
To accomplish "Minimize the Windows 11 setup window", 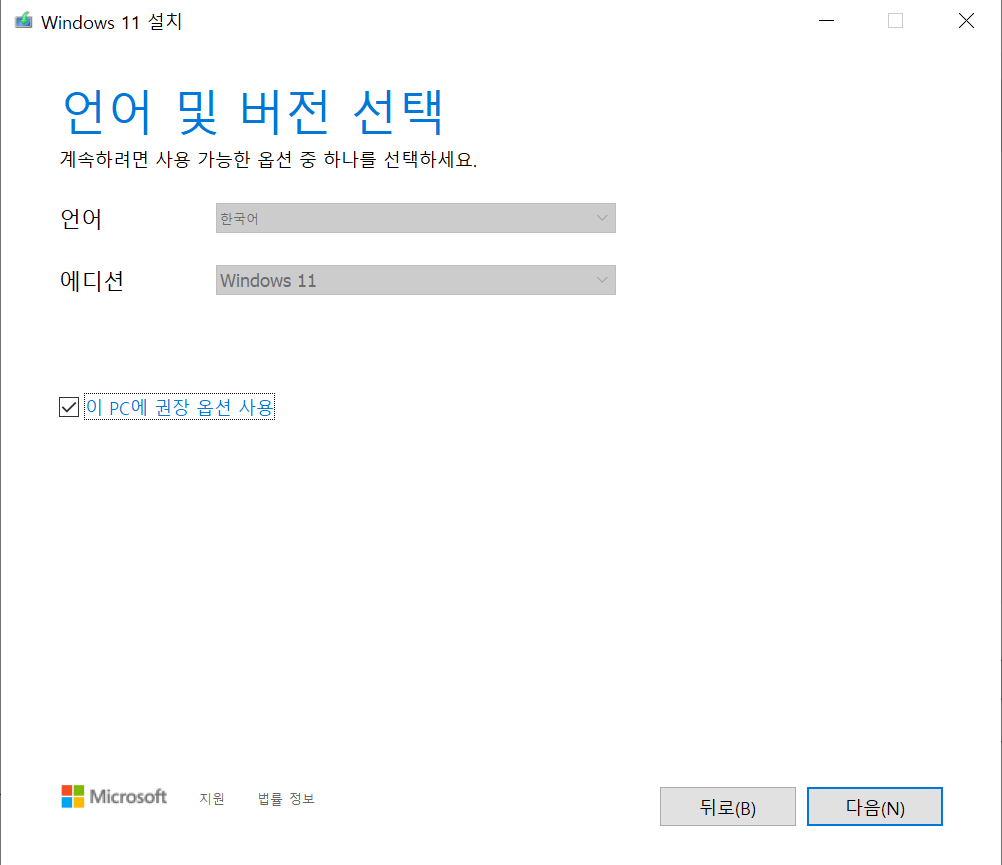I will (x=826, y=21).
